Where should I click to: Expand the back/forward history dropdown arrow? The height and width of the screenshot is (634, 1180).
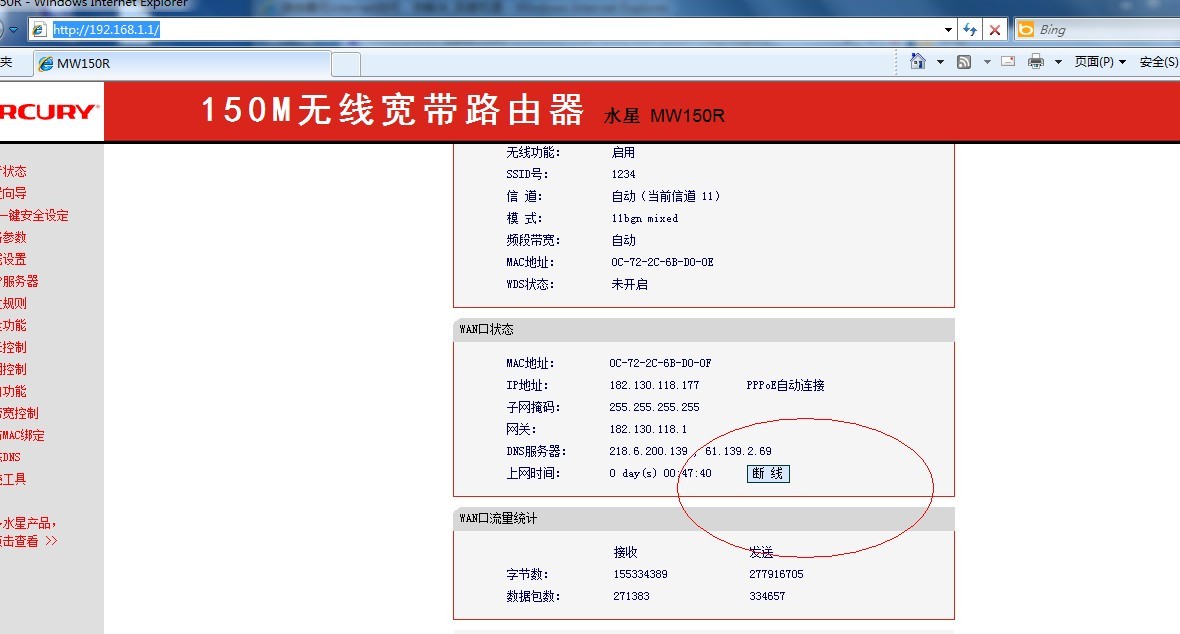(13, 30)
